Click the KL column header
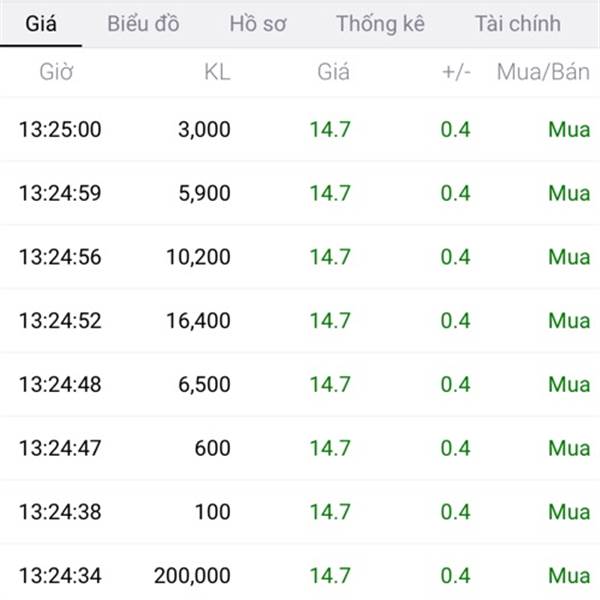 point(217,72)
